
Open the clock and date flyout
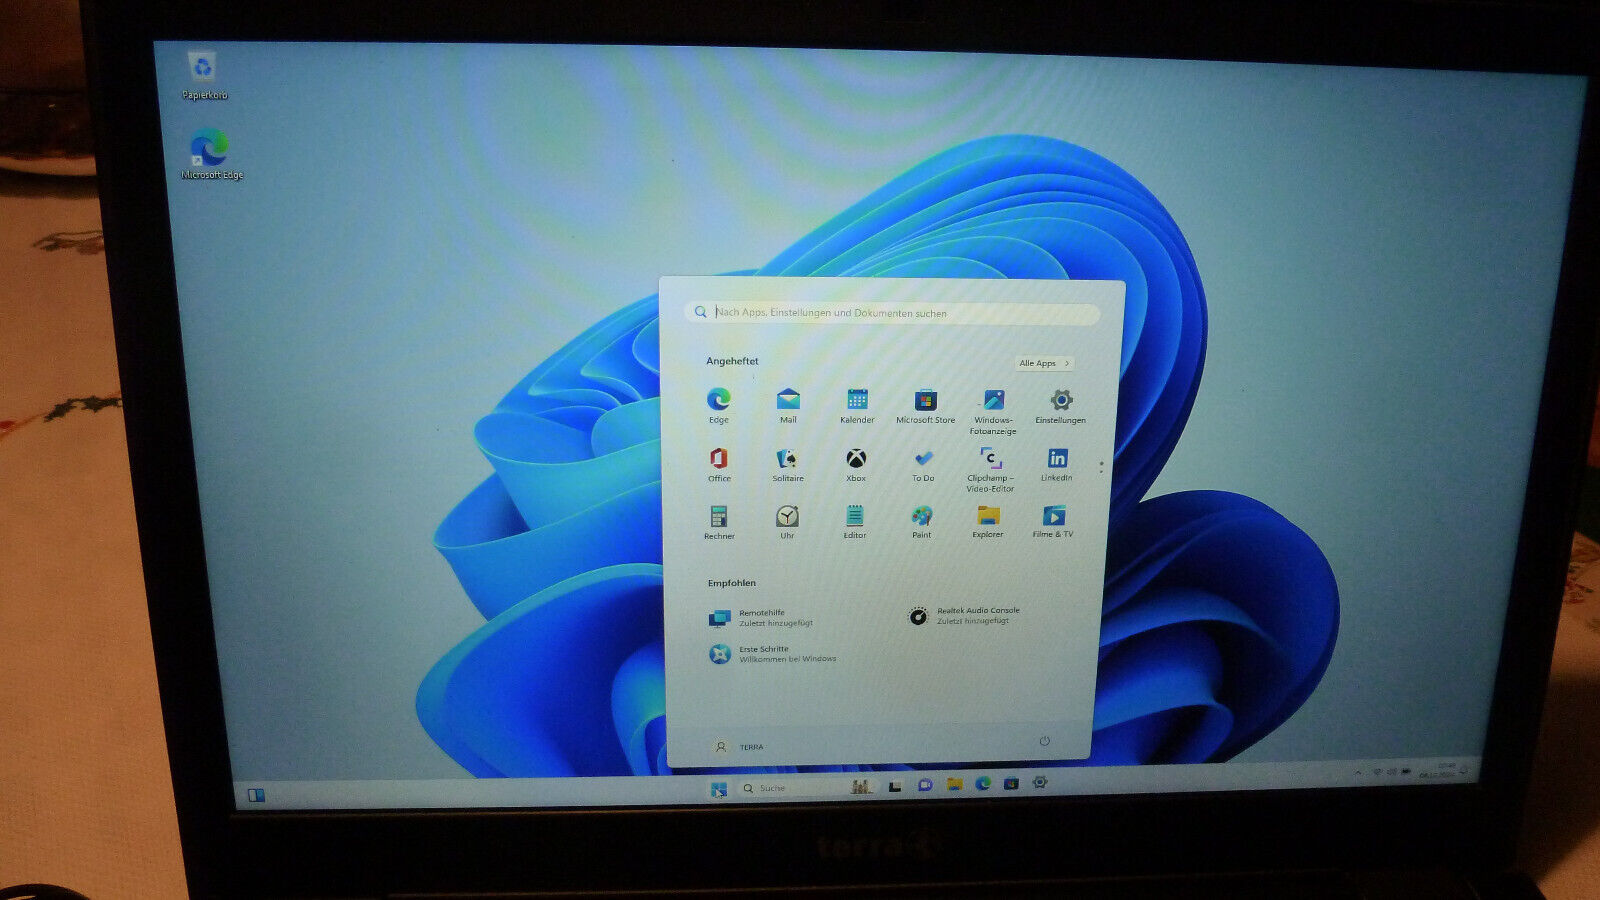pos(1438,770)
